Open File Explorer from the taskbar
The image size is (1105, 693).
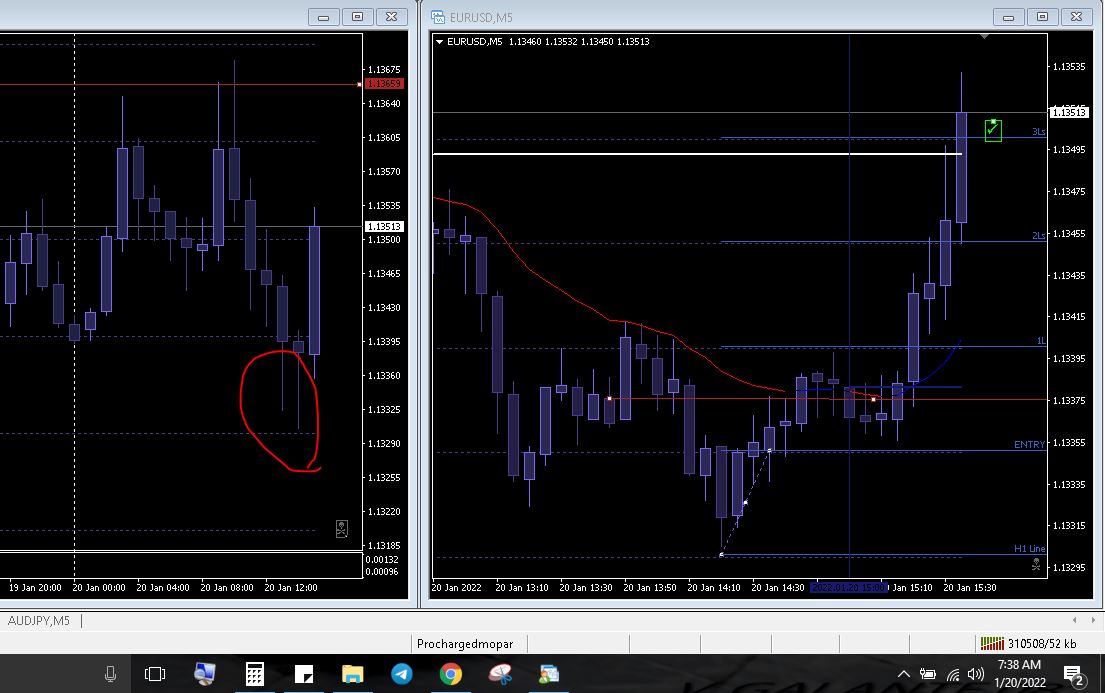(352, 674)
